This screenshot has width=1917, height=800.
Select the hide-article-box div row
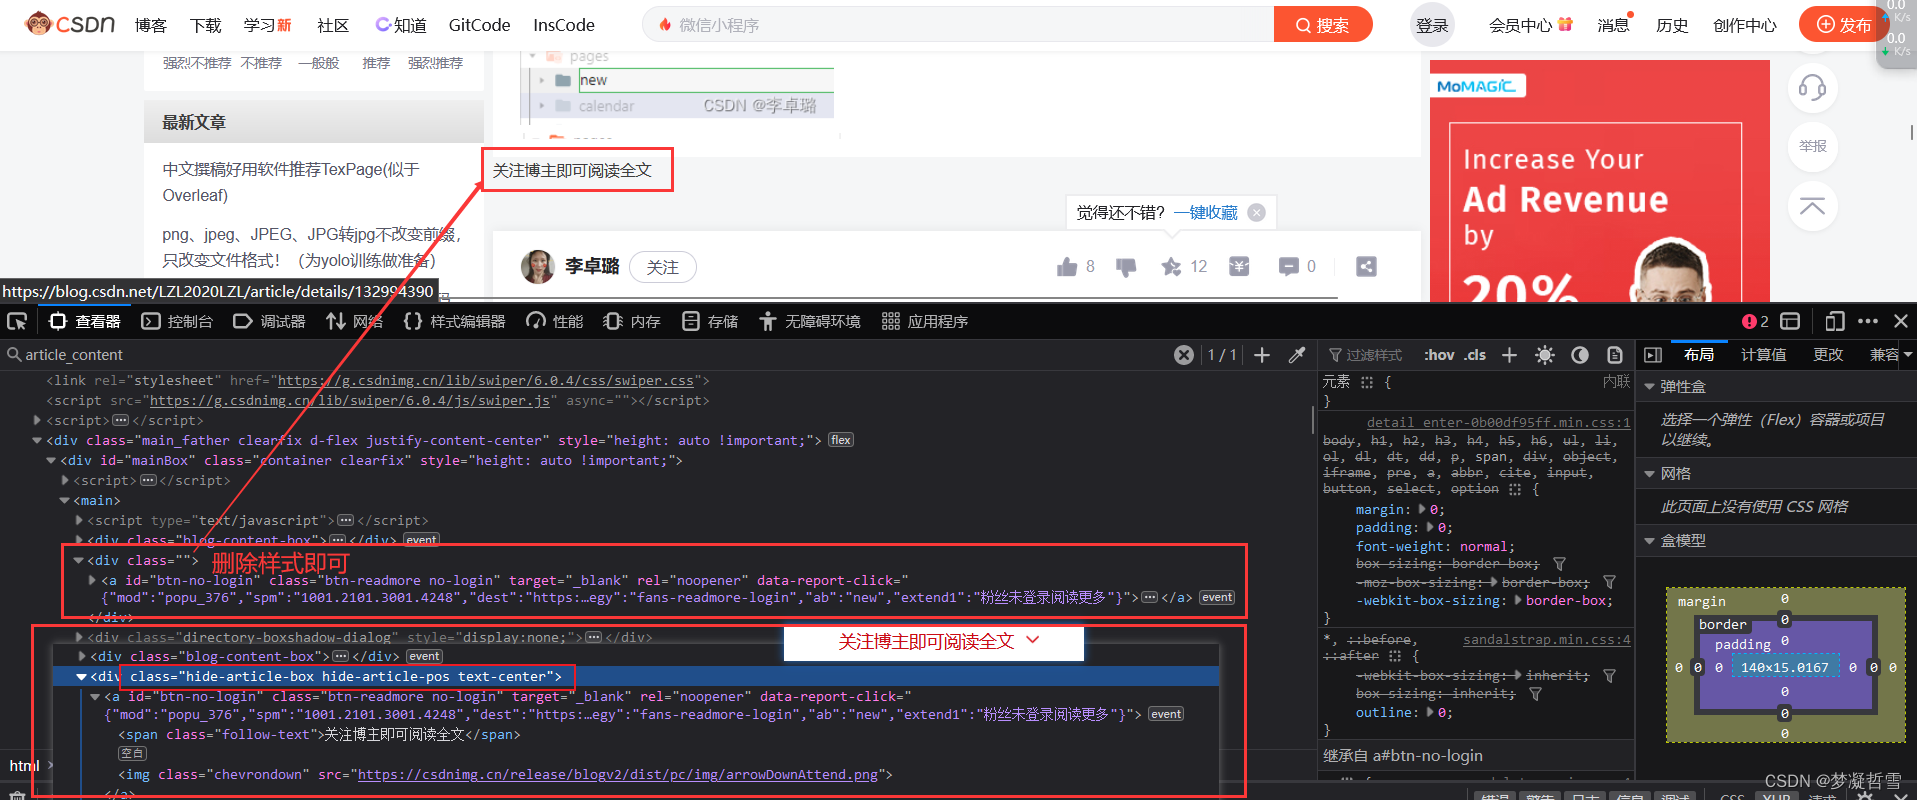coord(636,677)
